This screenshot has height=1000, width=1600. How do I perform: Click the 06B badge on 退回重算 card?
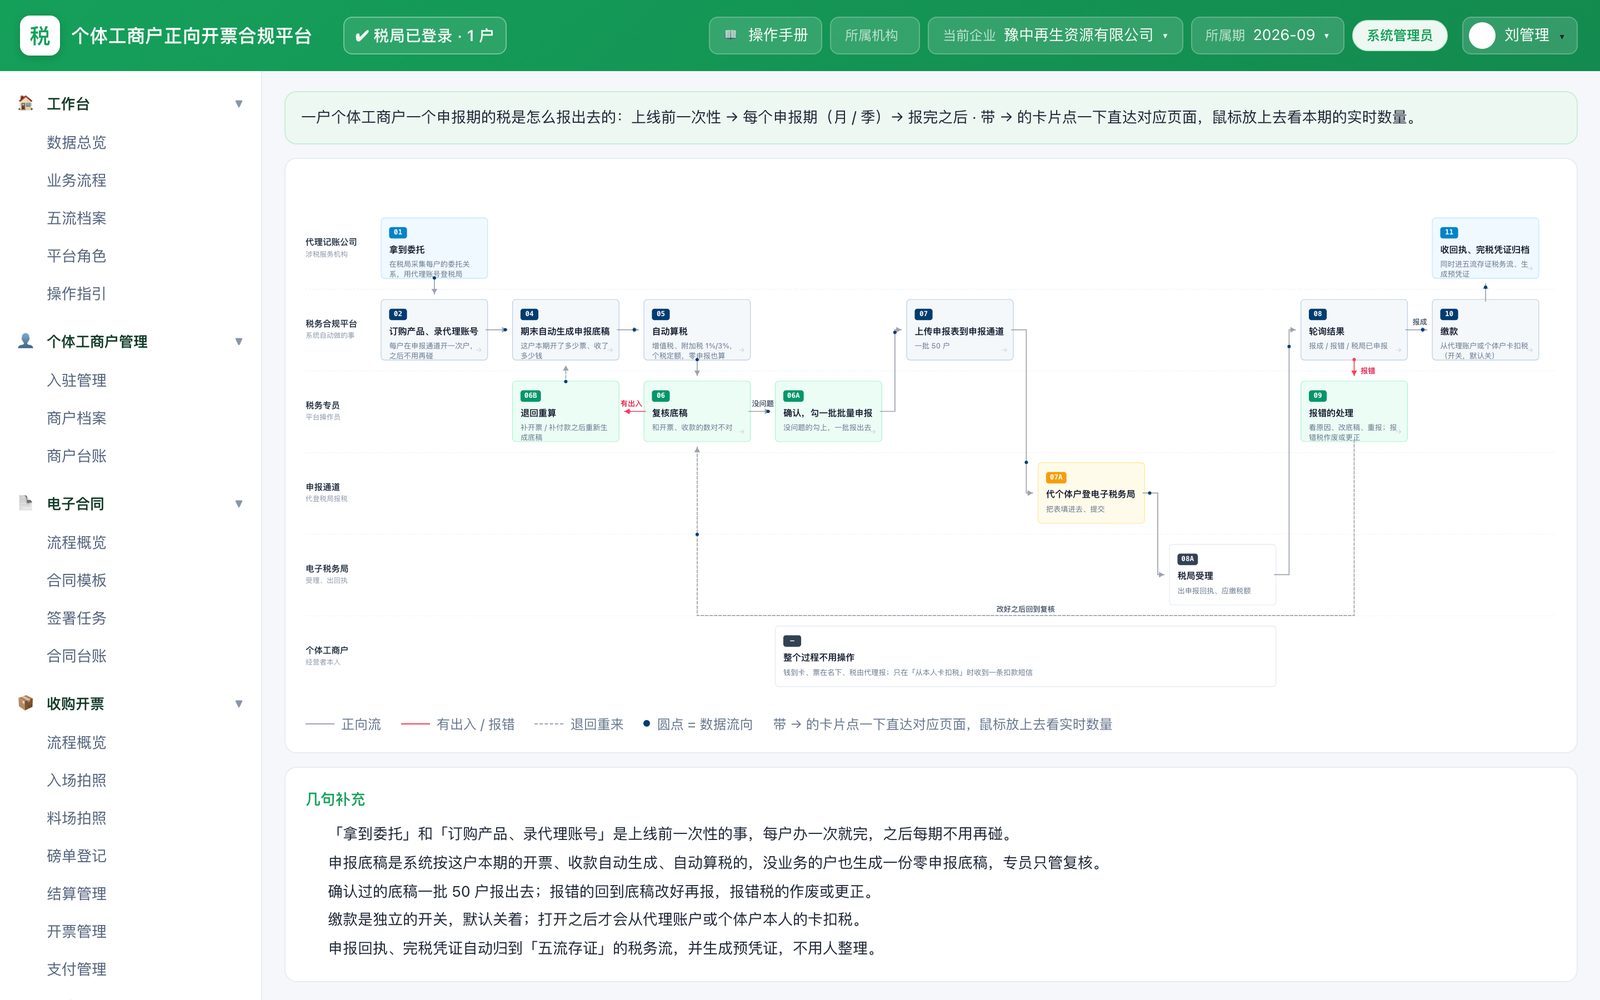[531, 396]
